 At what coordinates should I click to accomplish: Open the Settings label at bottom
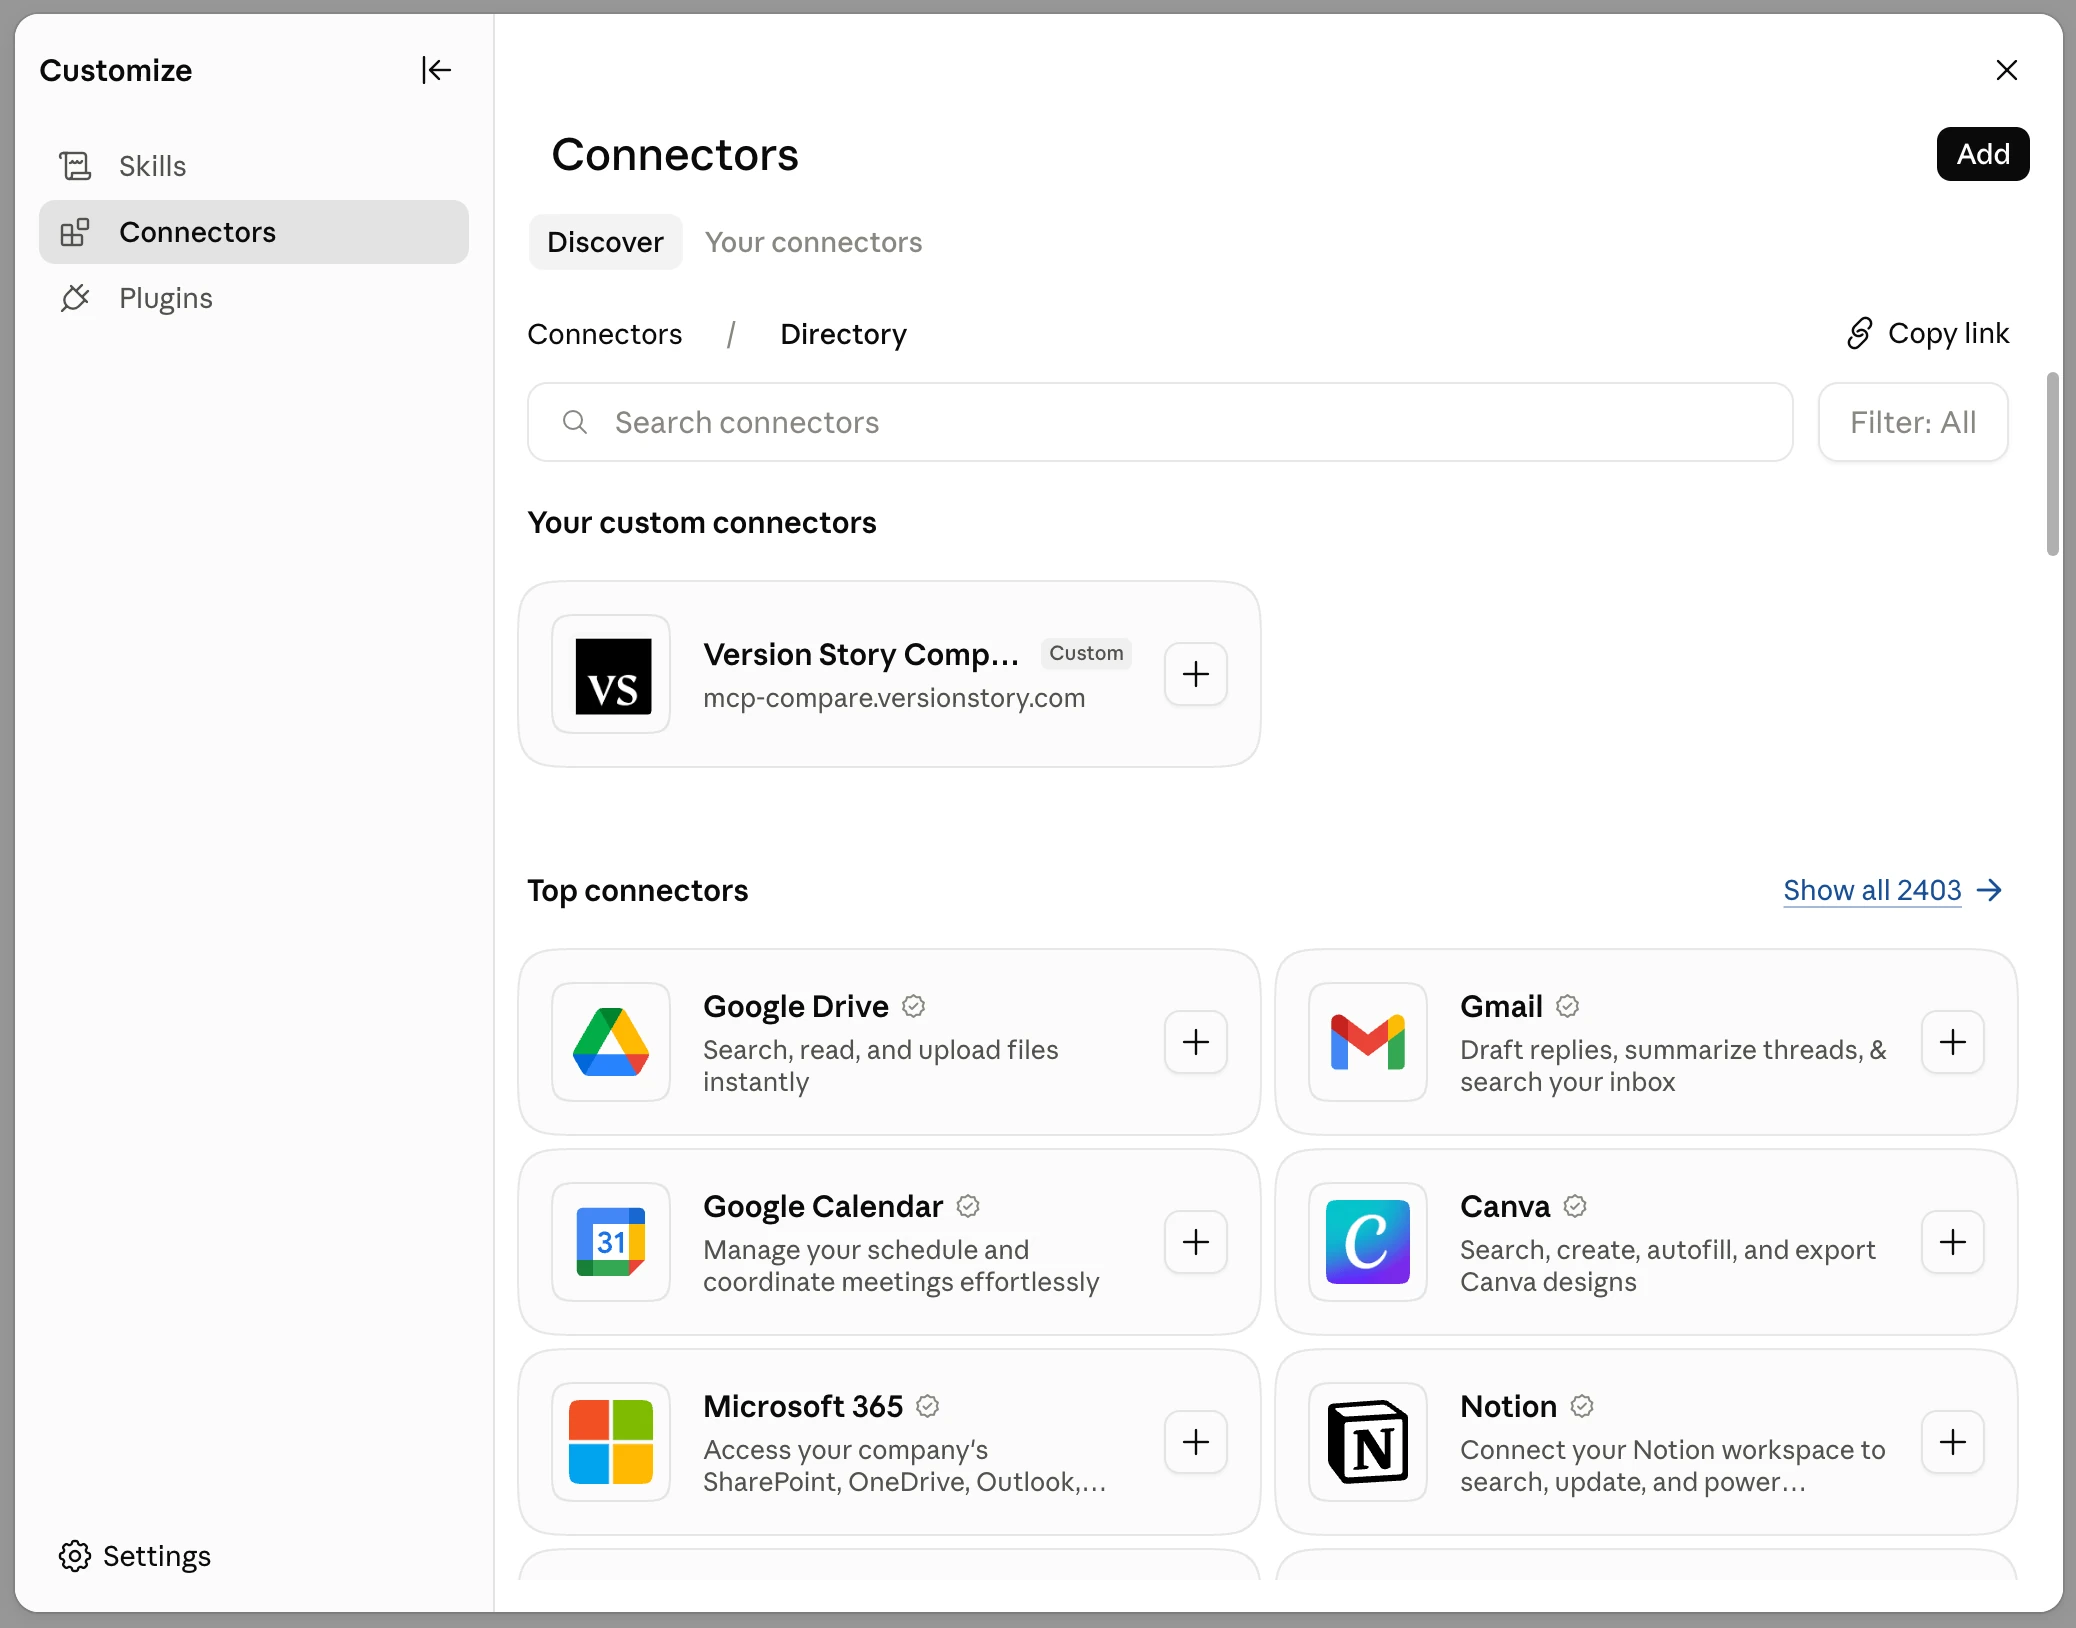click(157, 1556)
